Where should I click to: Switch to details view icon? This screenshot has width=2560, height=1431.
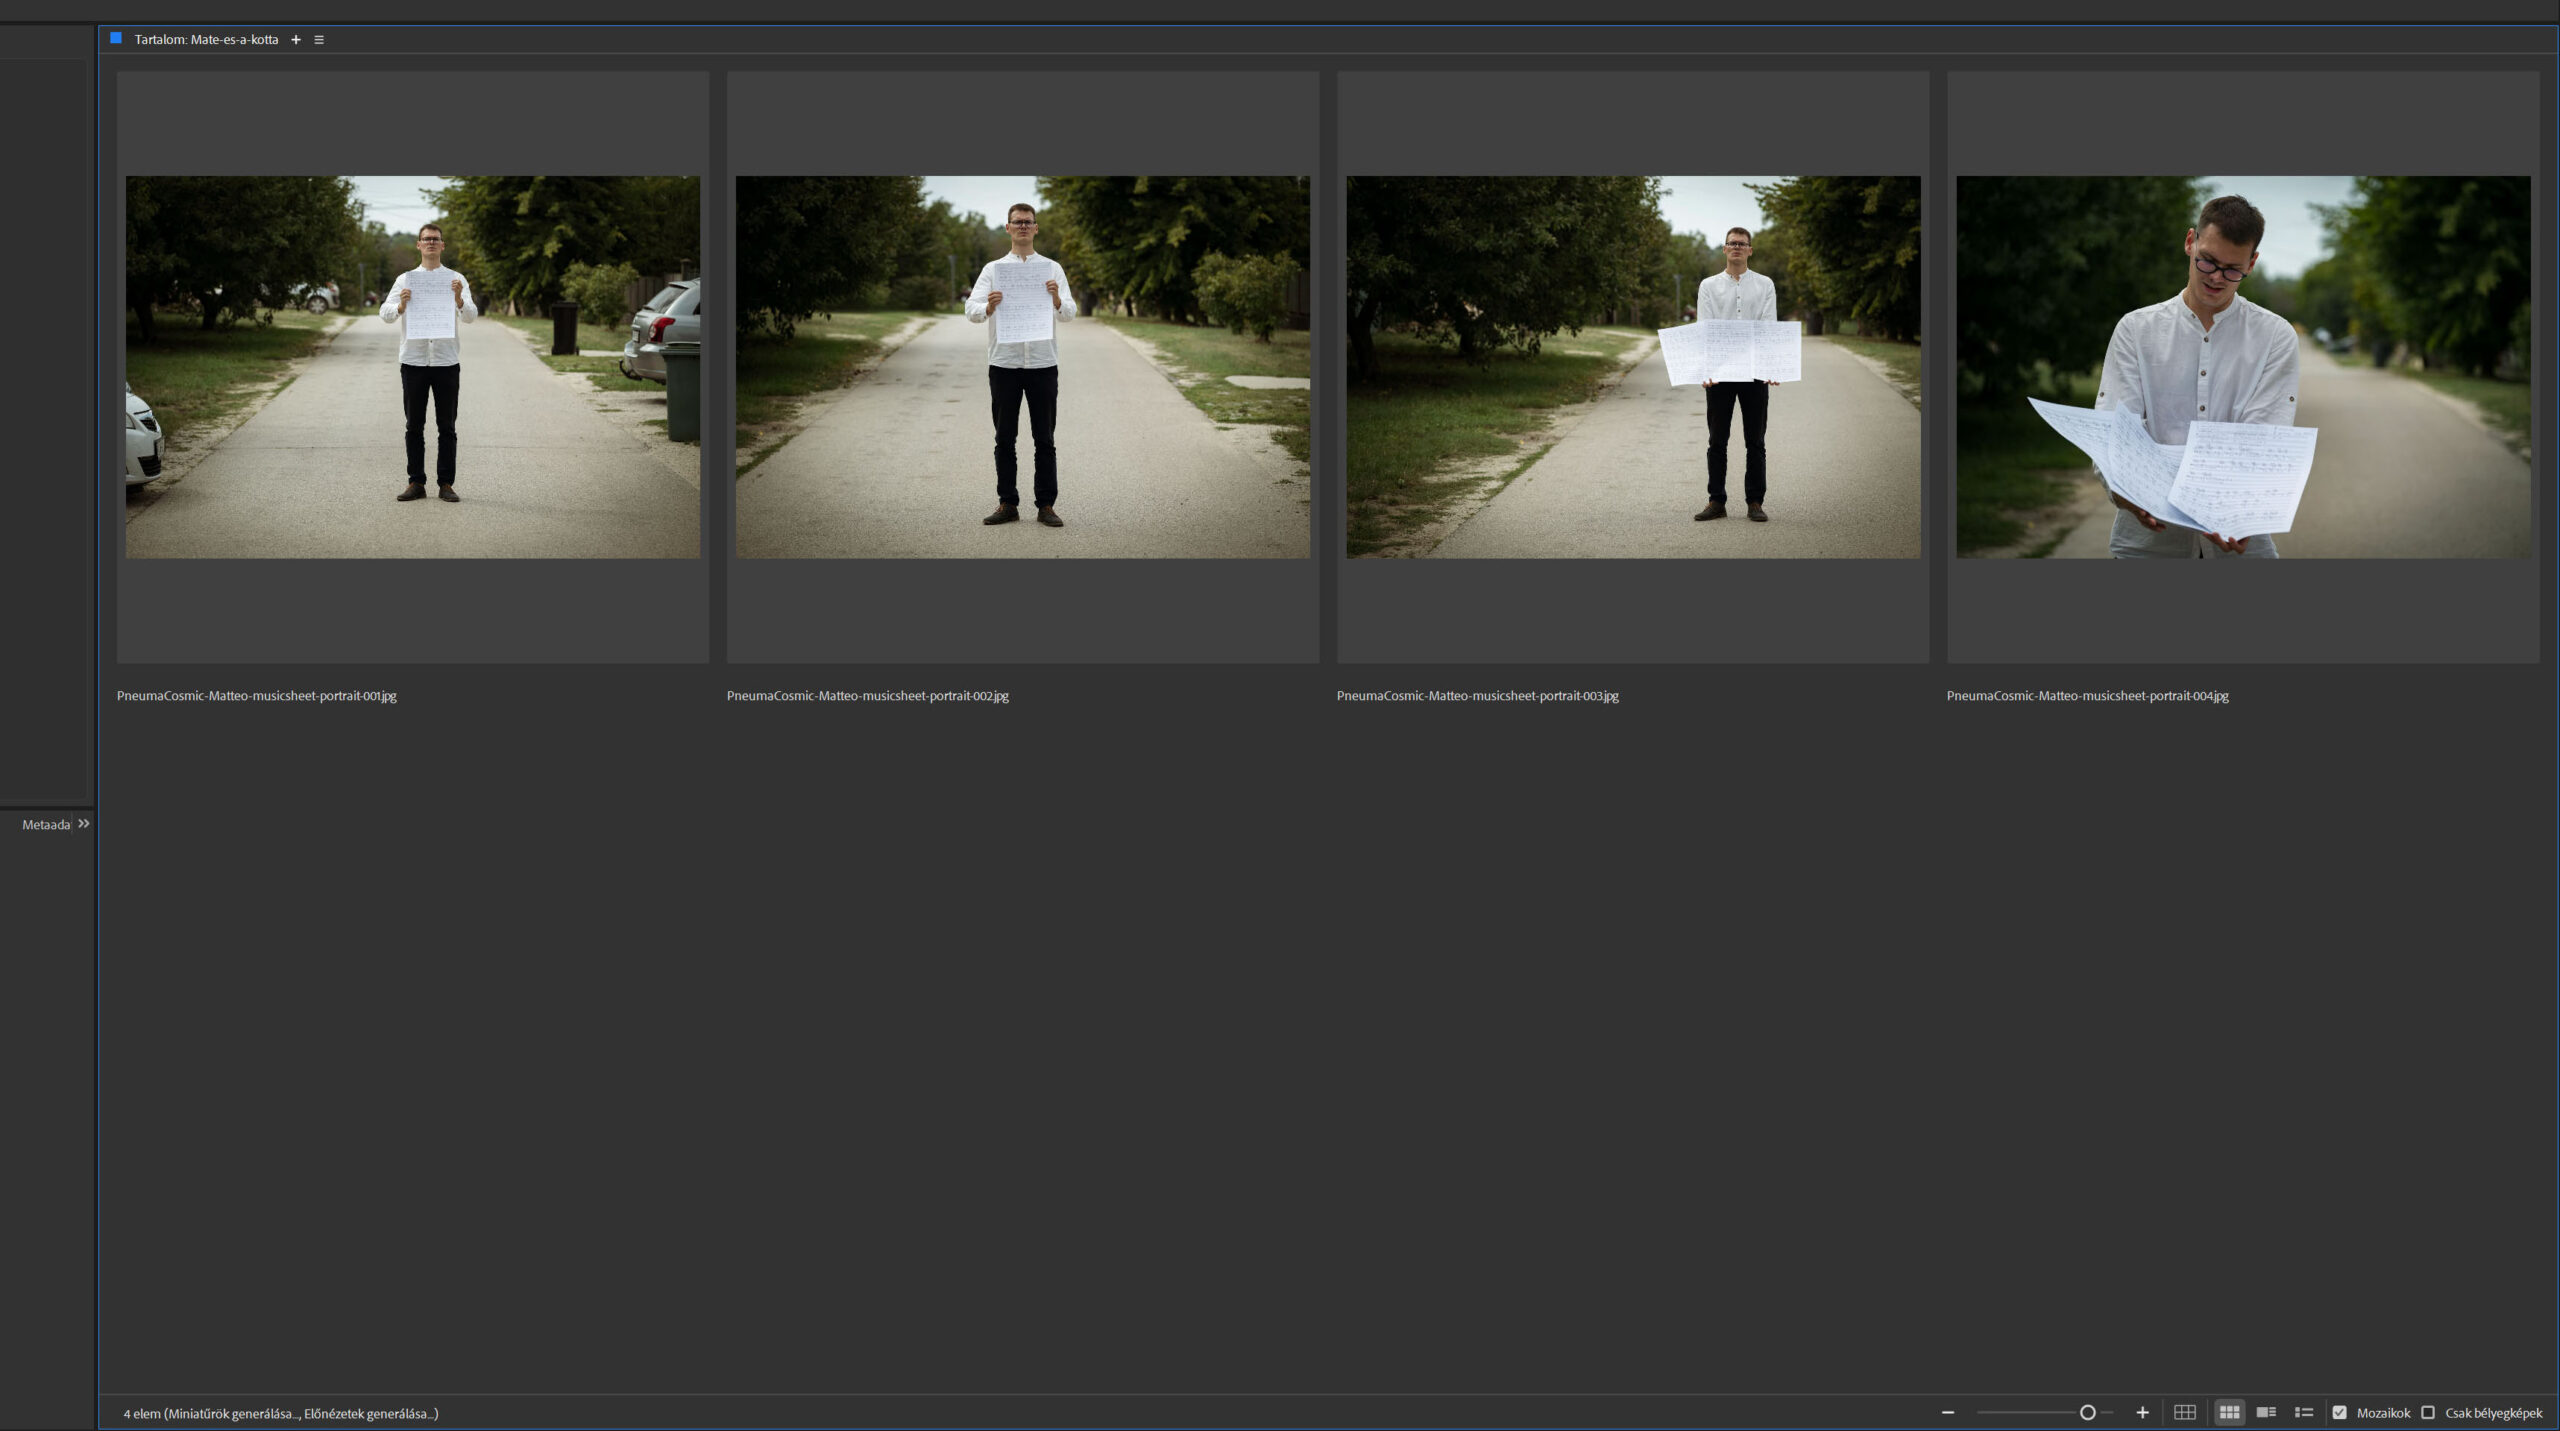click(2266, 1412)
